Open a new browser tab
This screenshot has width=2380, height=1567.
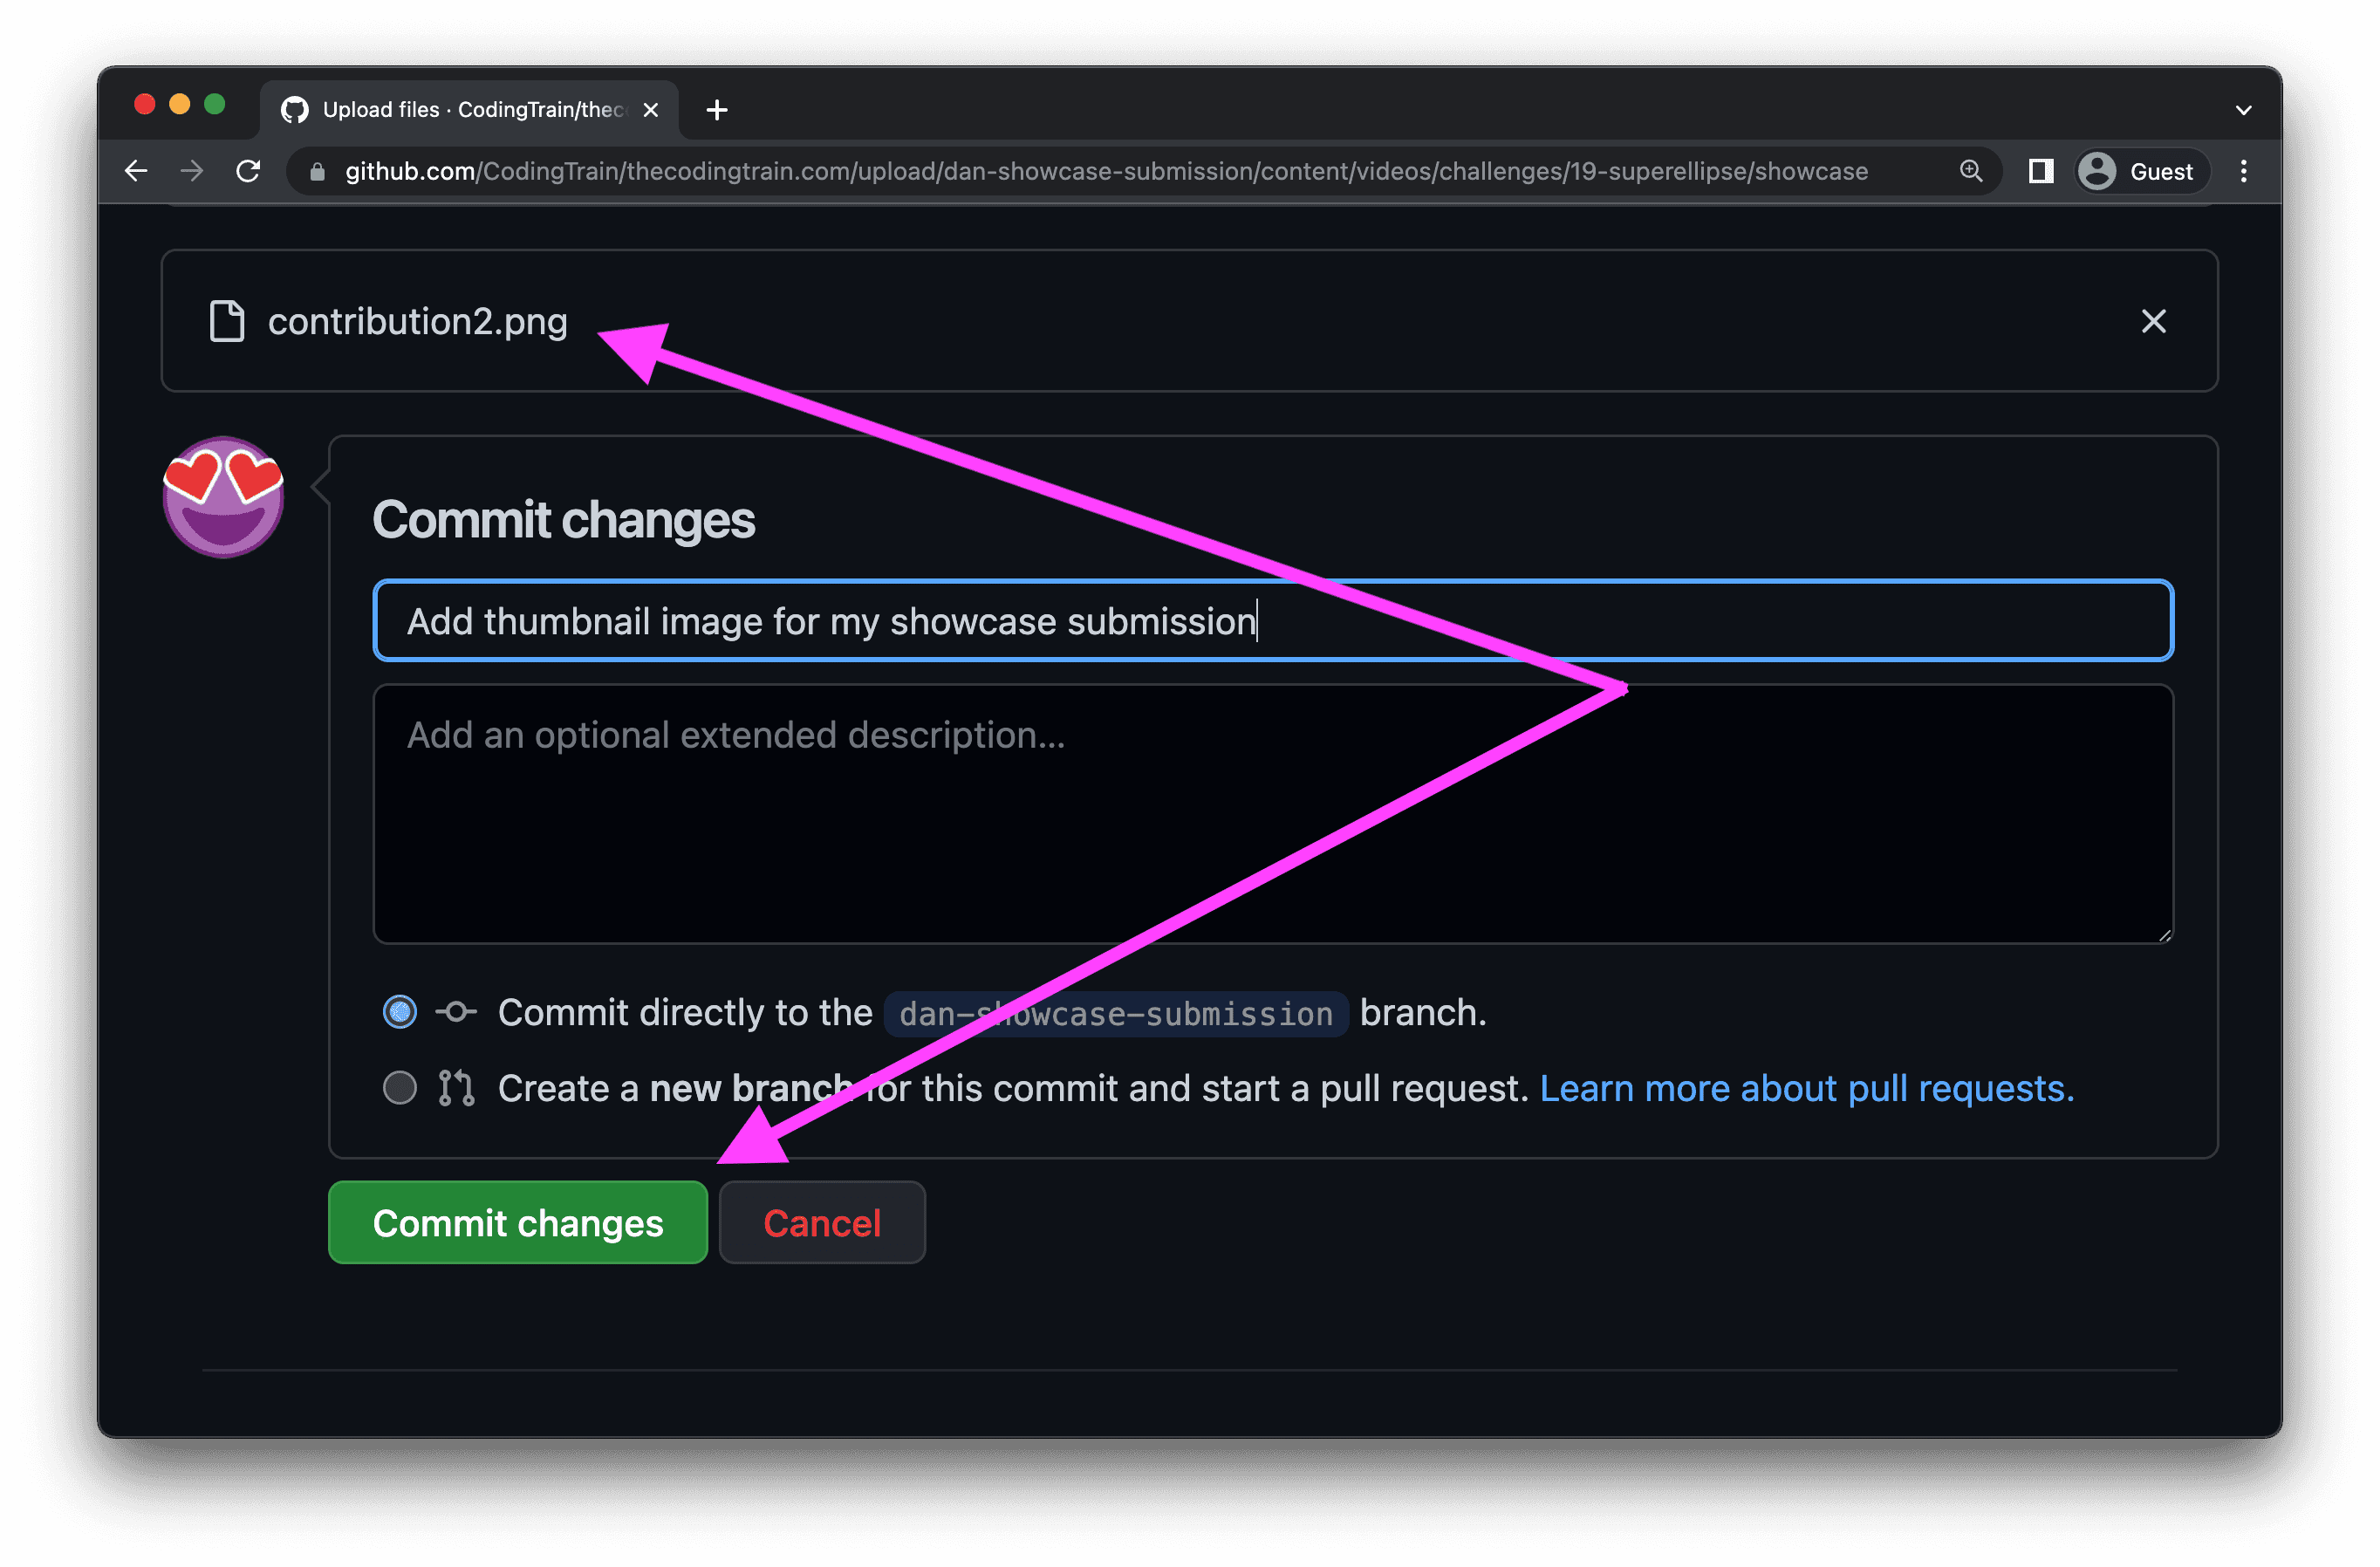(716, 110)
